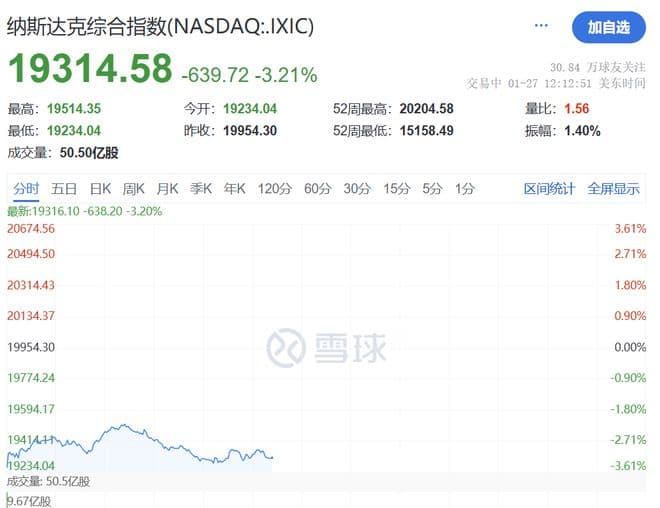Show the 日K candlestick chart
The image size is (660, 508).
tap(100, 188)
